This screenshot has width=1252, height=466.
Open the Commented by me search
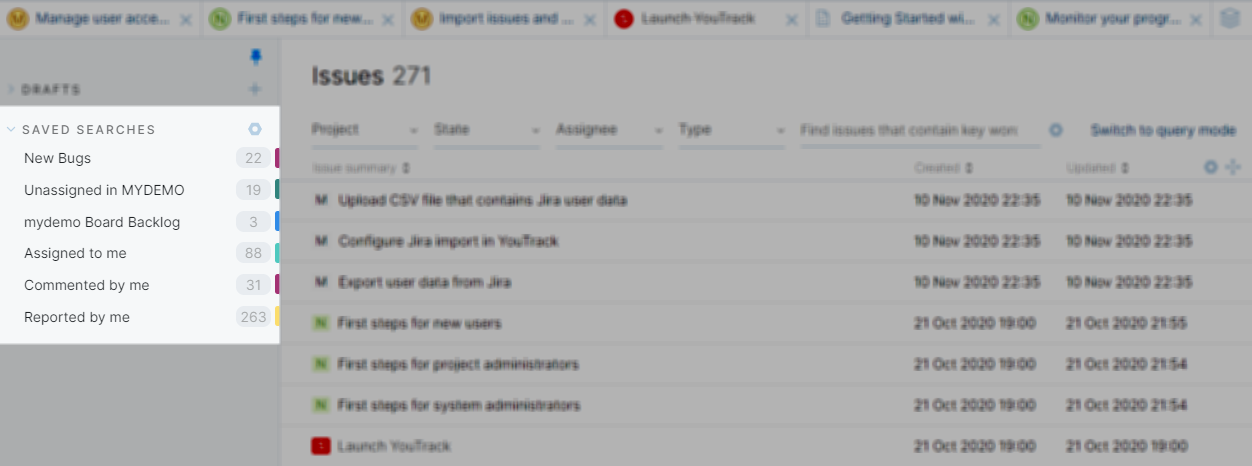click(86, 285)
